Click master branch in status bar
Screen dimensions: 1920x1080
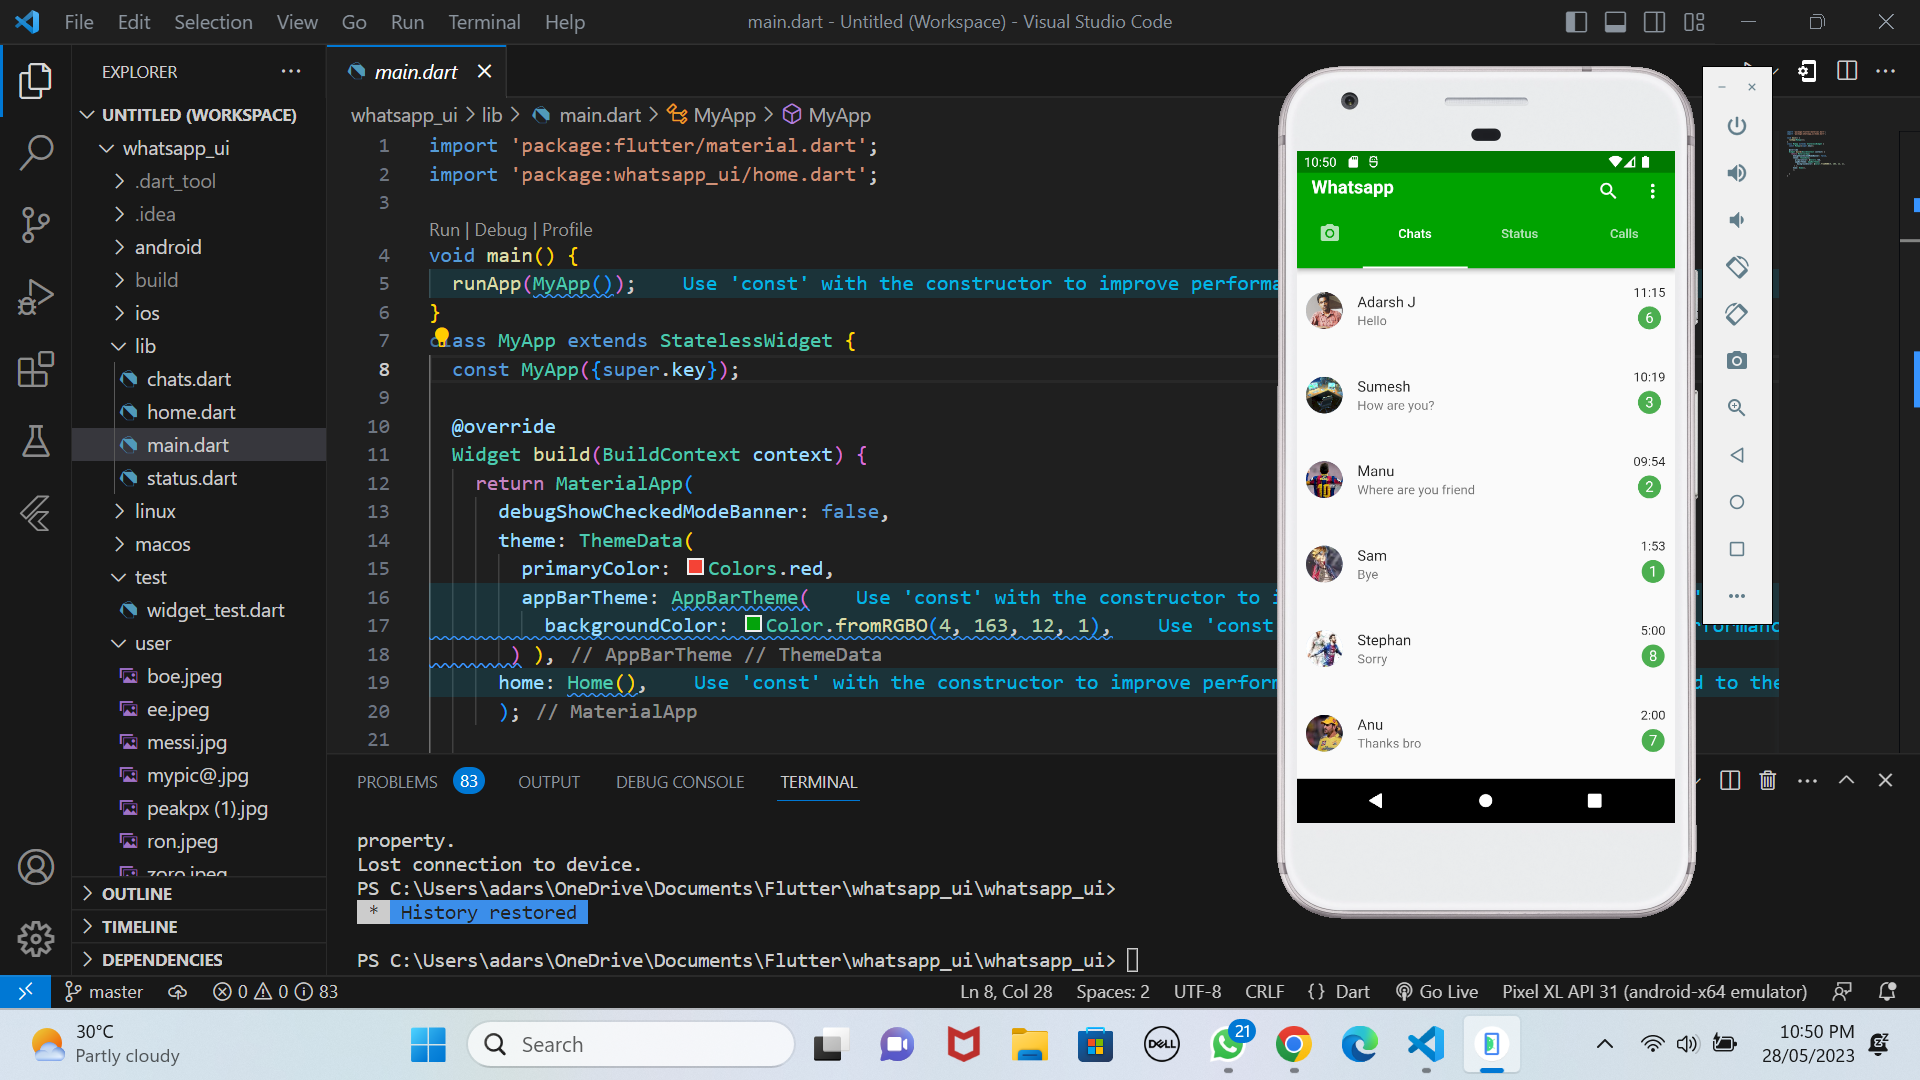point(104,992)
